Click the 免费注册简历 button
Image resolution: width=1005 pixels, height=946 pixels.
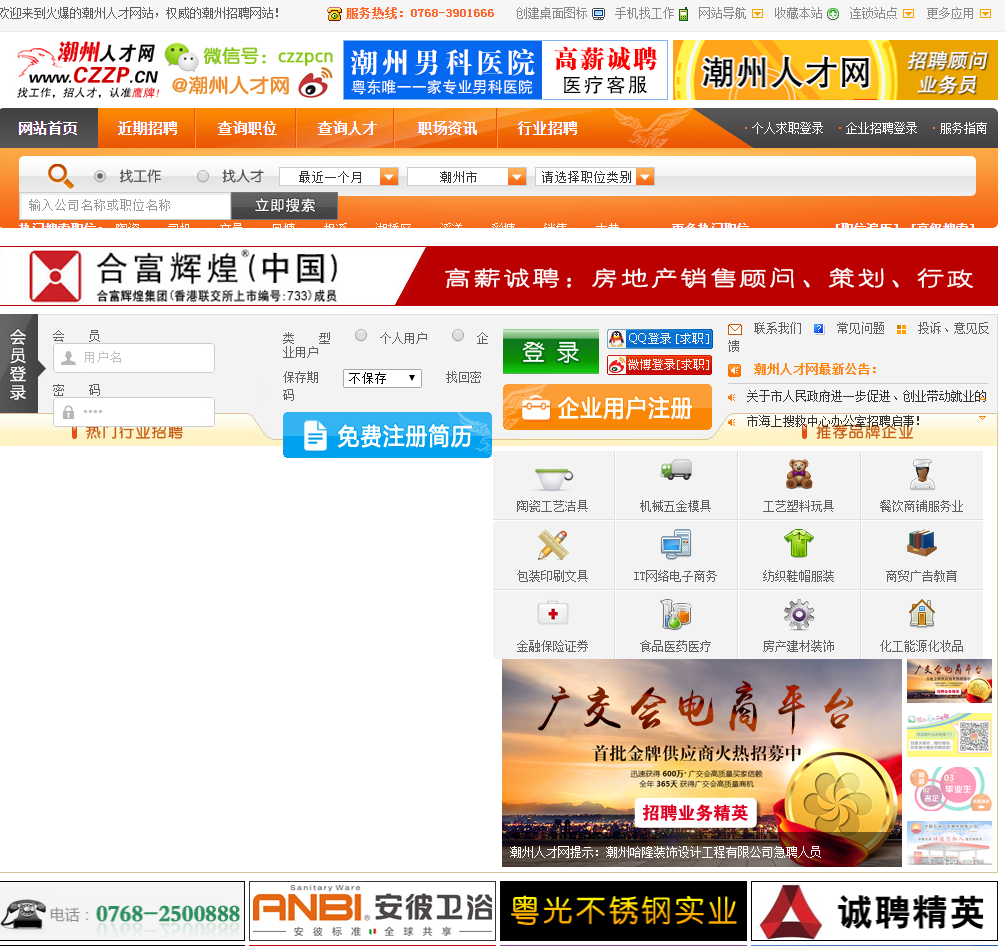point(387,435)
